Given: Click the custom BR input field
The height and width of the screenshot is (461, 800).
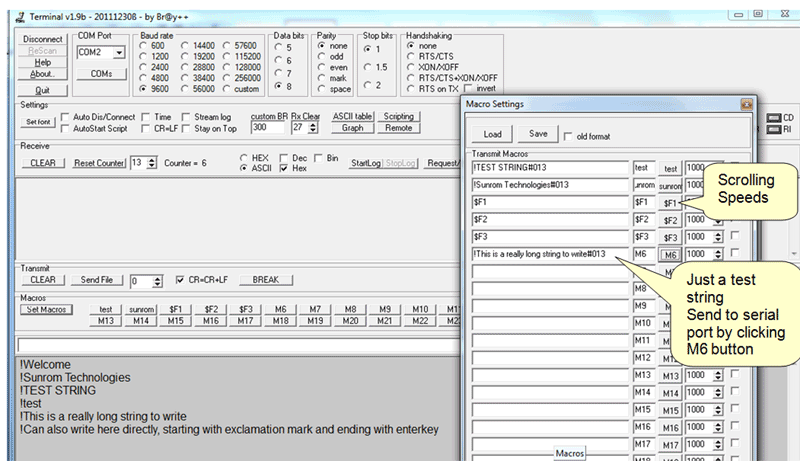Looking at the screenshot, I should (x=267, y=128).
